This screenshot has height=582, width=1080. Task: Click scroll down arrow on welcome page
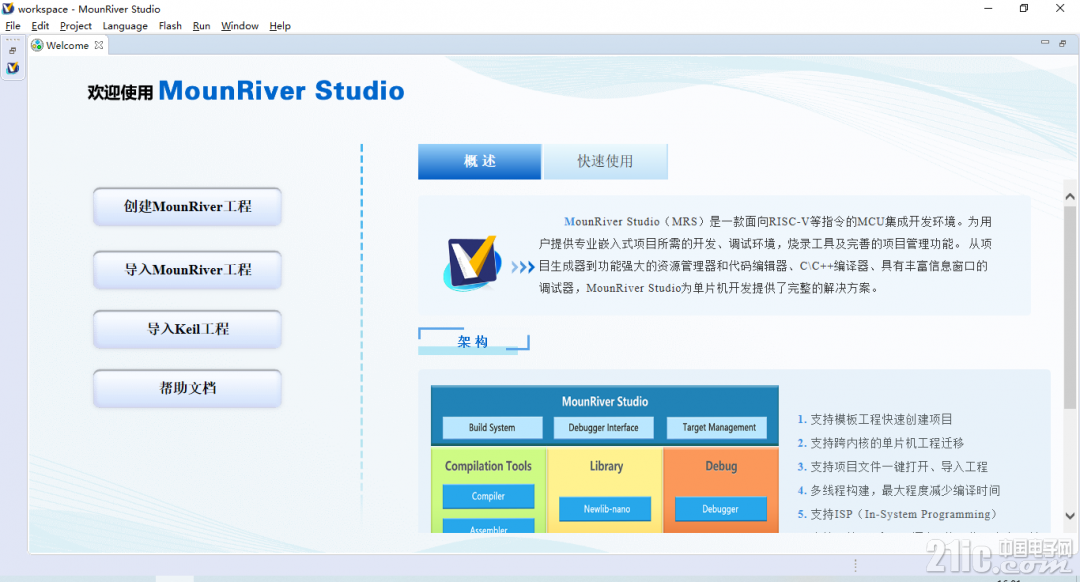(x=1070, y=516)
